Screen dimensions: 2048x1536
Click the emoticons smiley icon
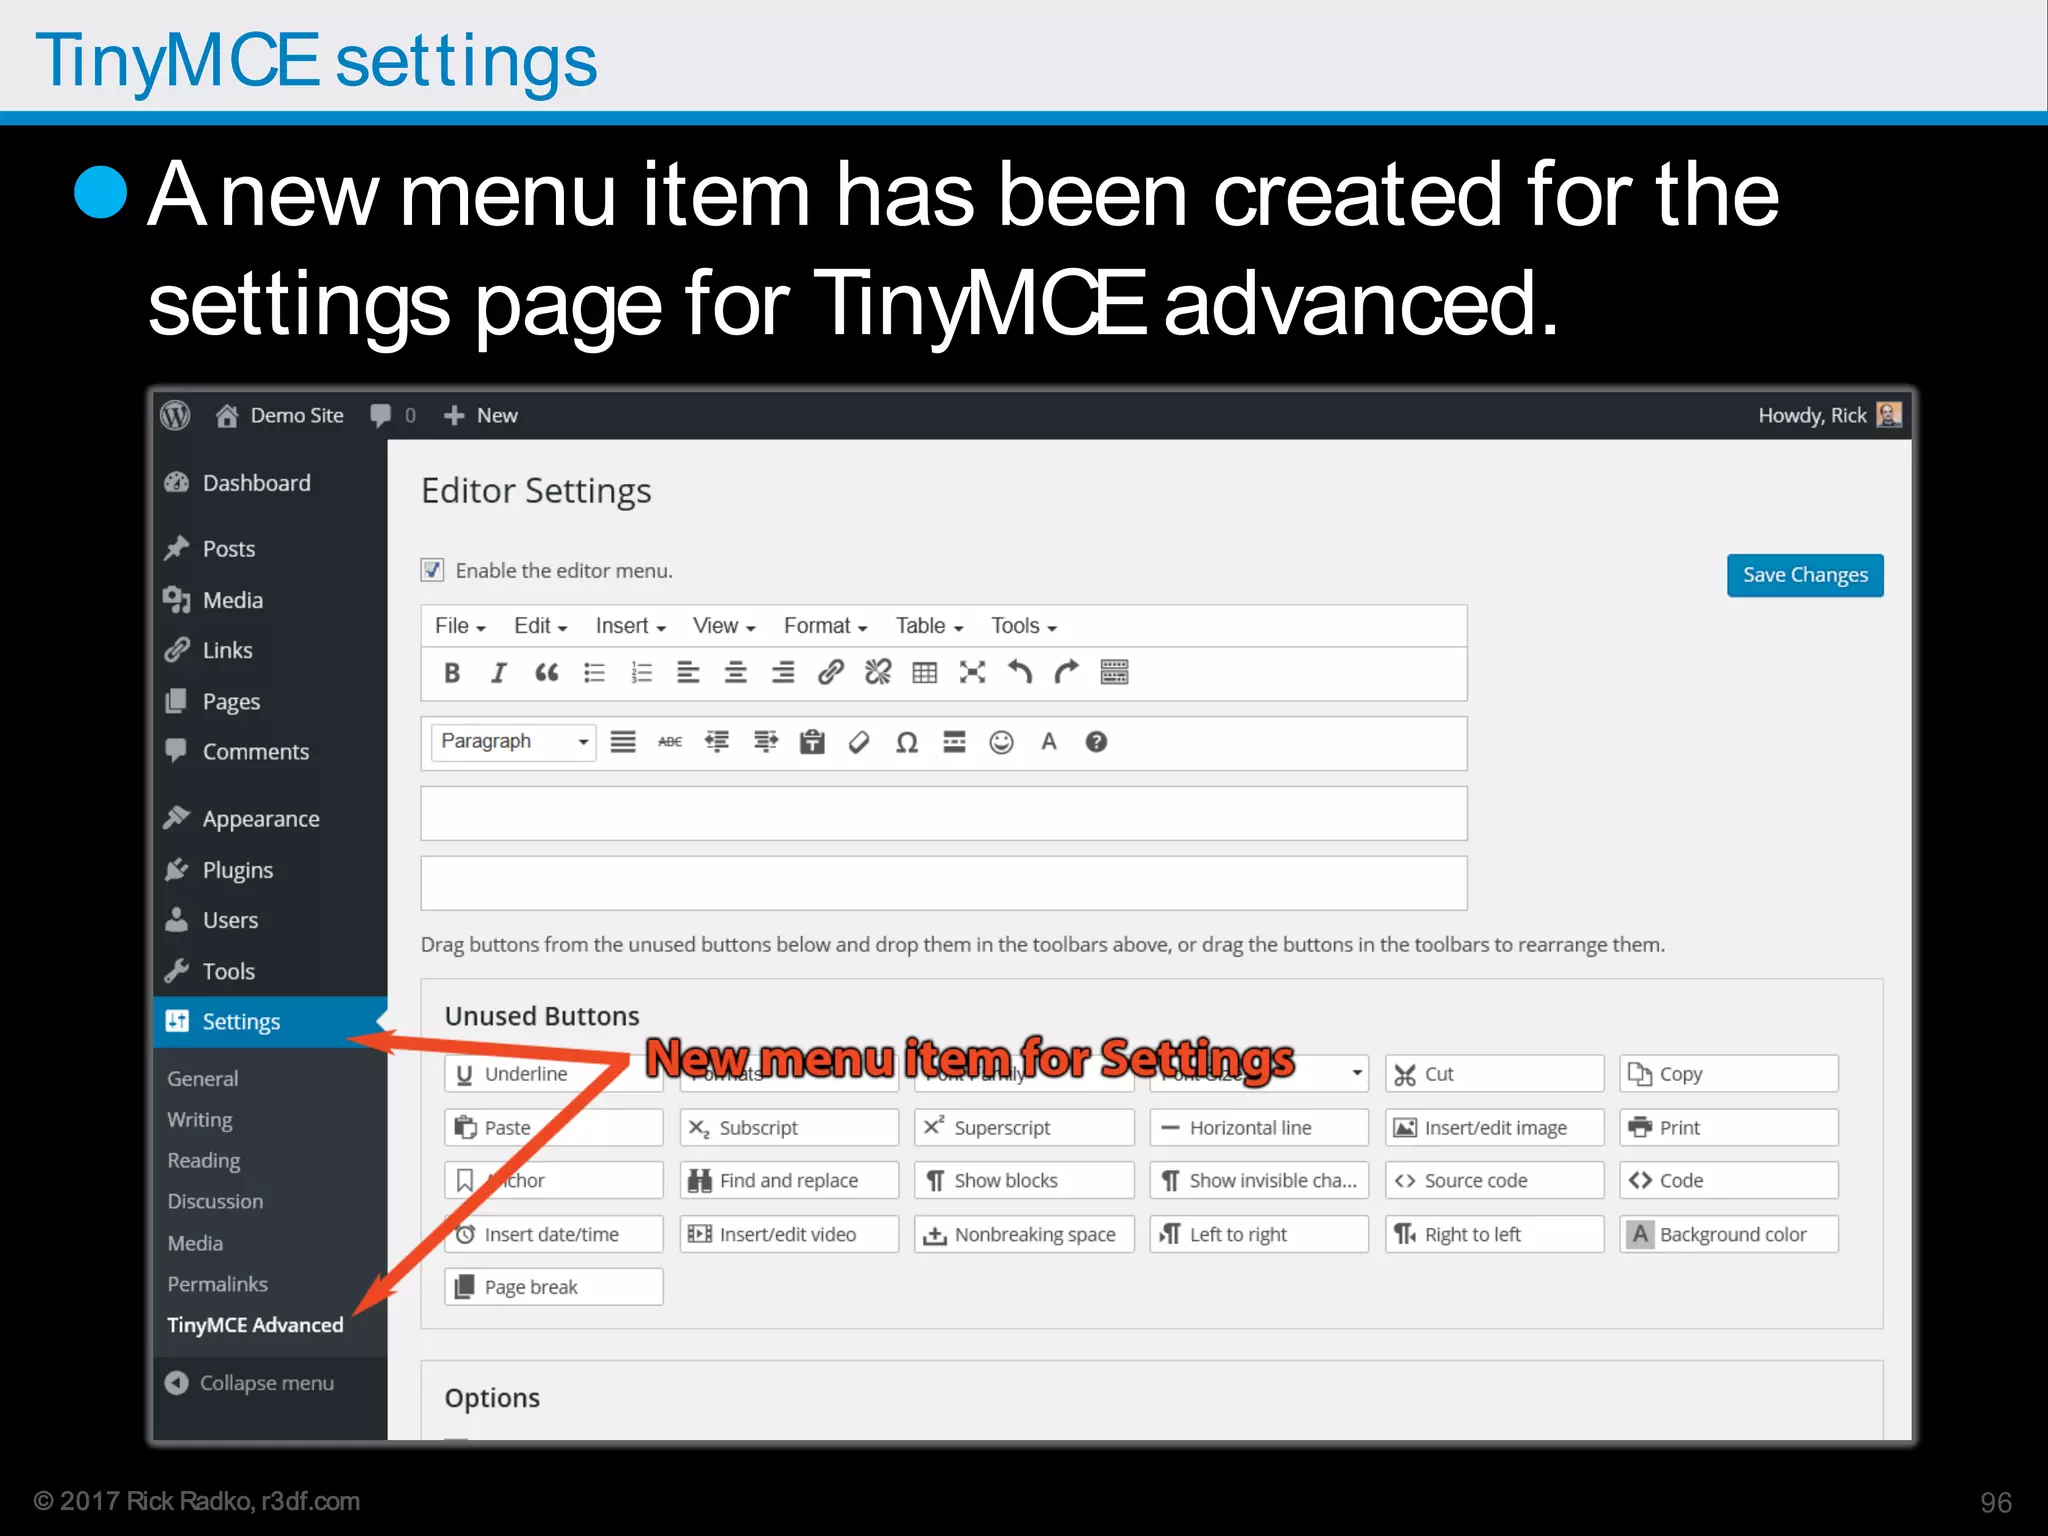point(1001,742)
